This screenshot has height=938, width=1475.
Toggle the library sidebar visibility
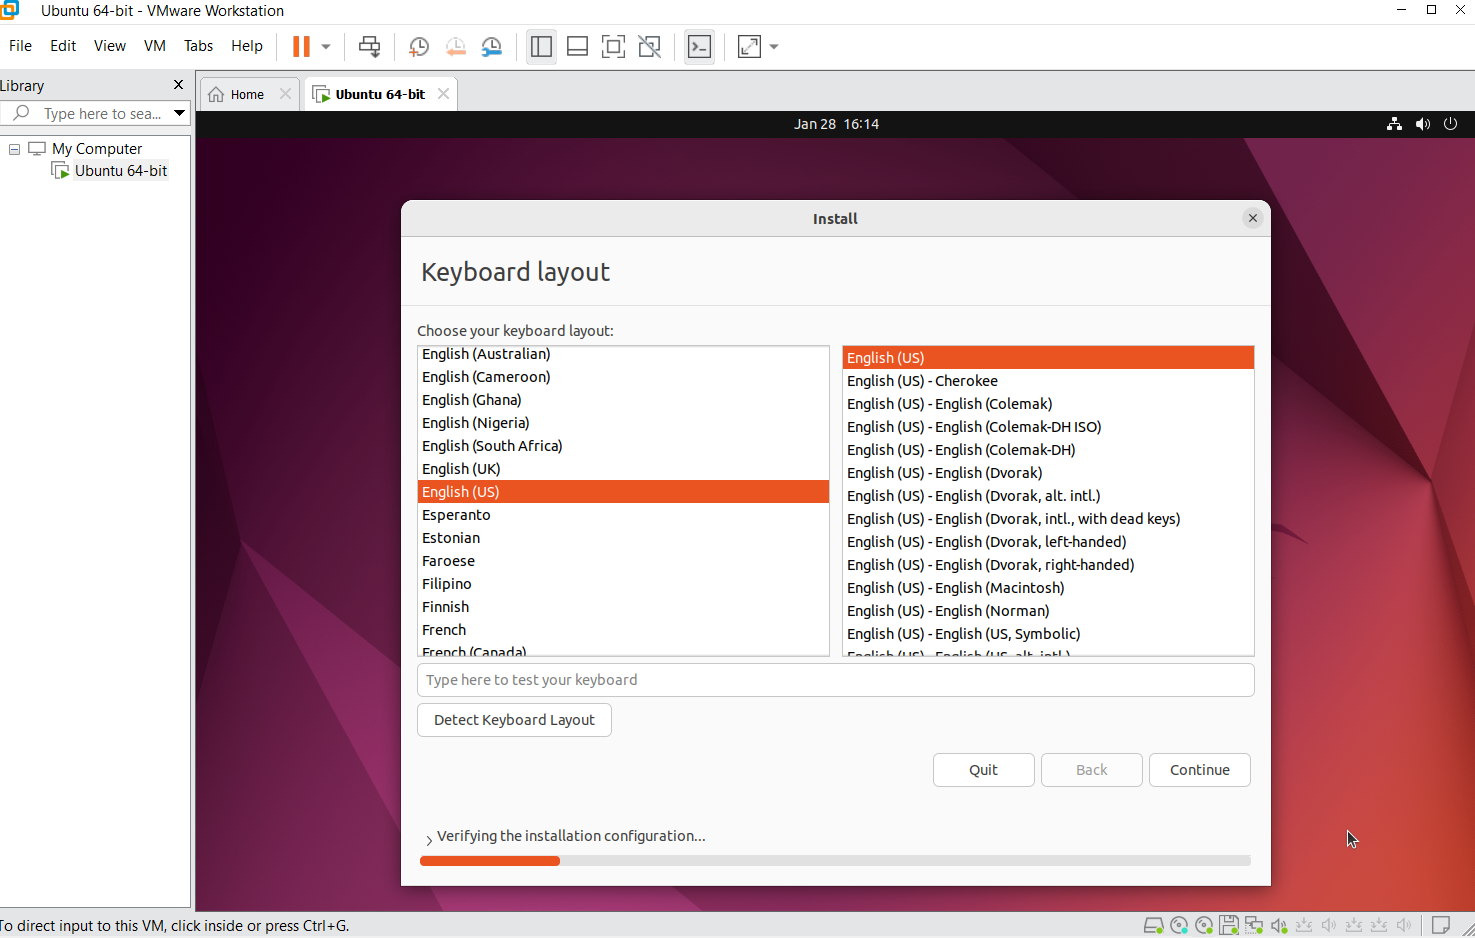click(541, 47)
